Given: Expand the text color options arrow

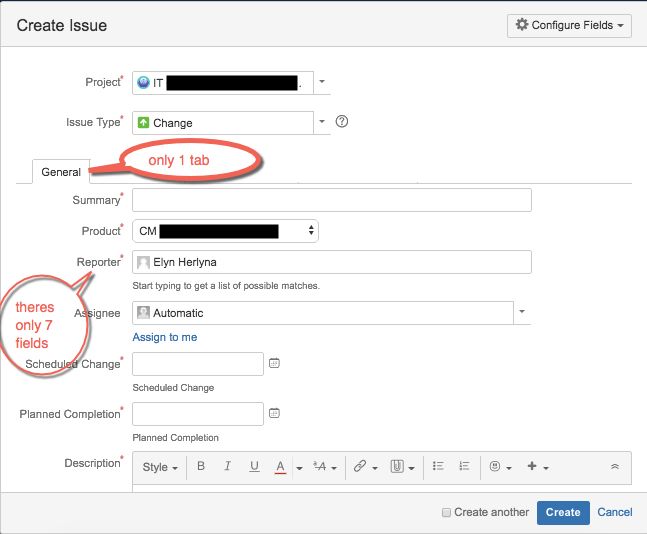Looking at the screenshot, I should click(300, 468).
